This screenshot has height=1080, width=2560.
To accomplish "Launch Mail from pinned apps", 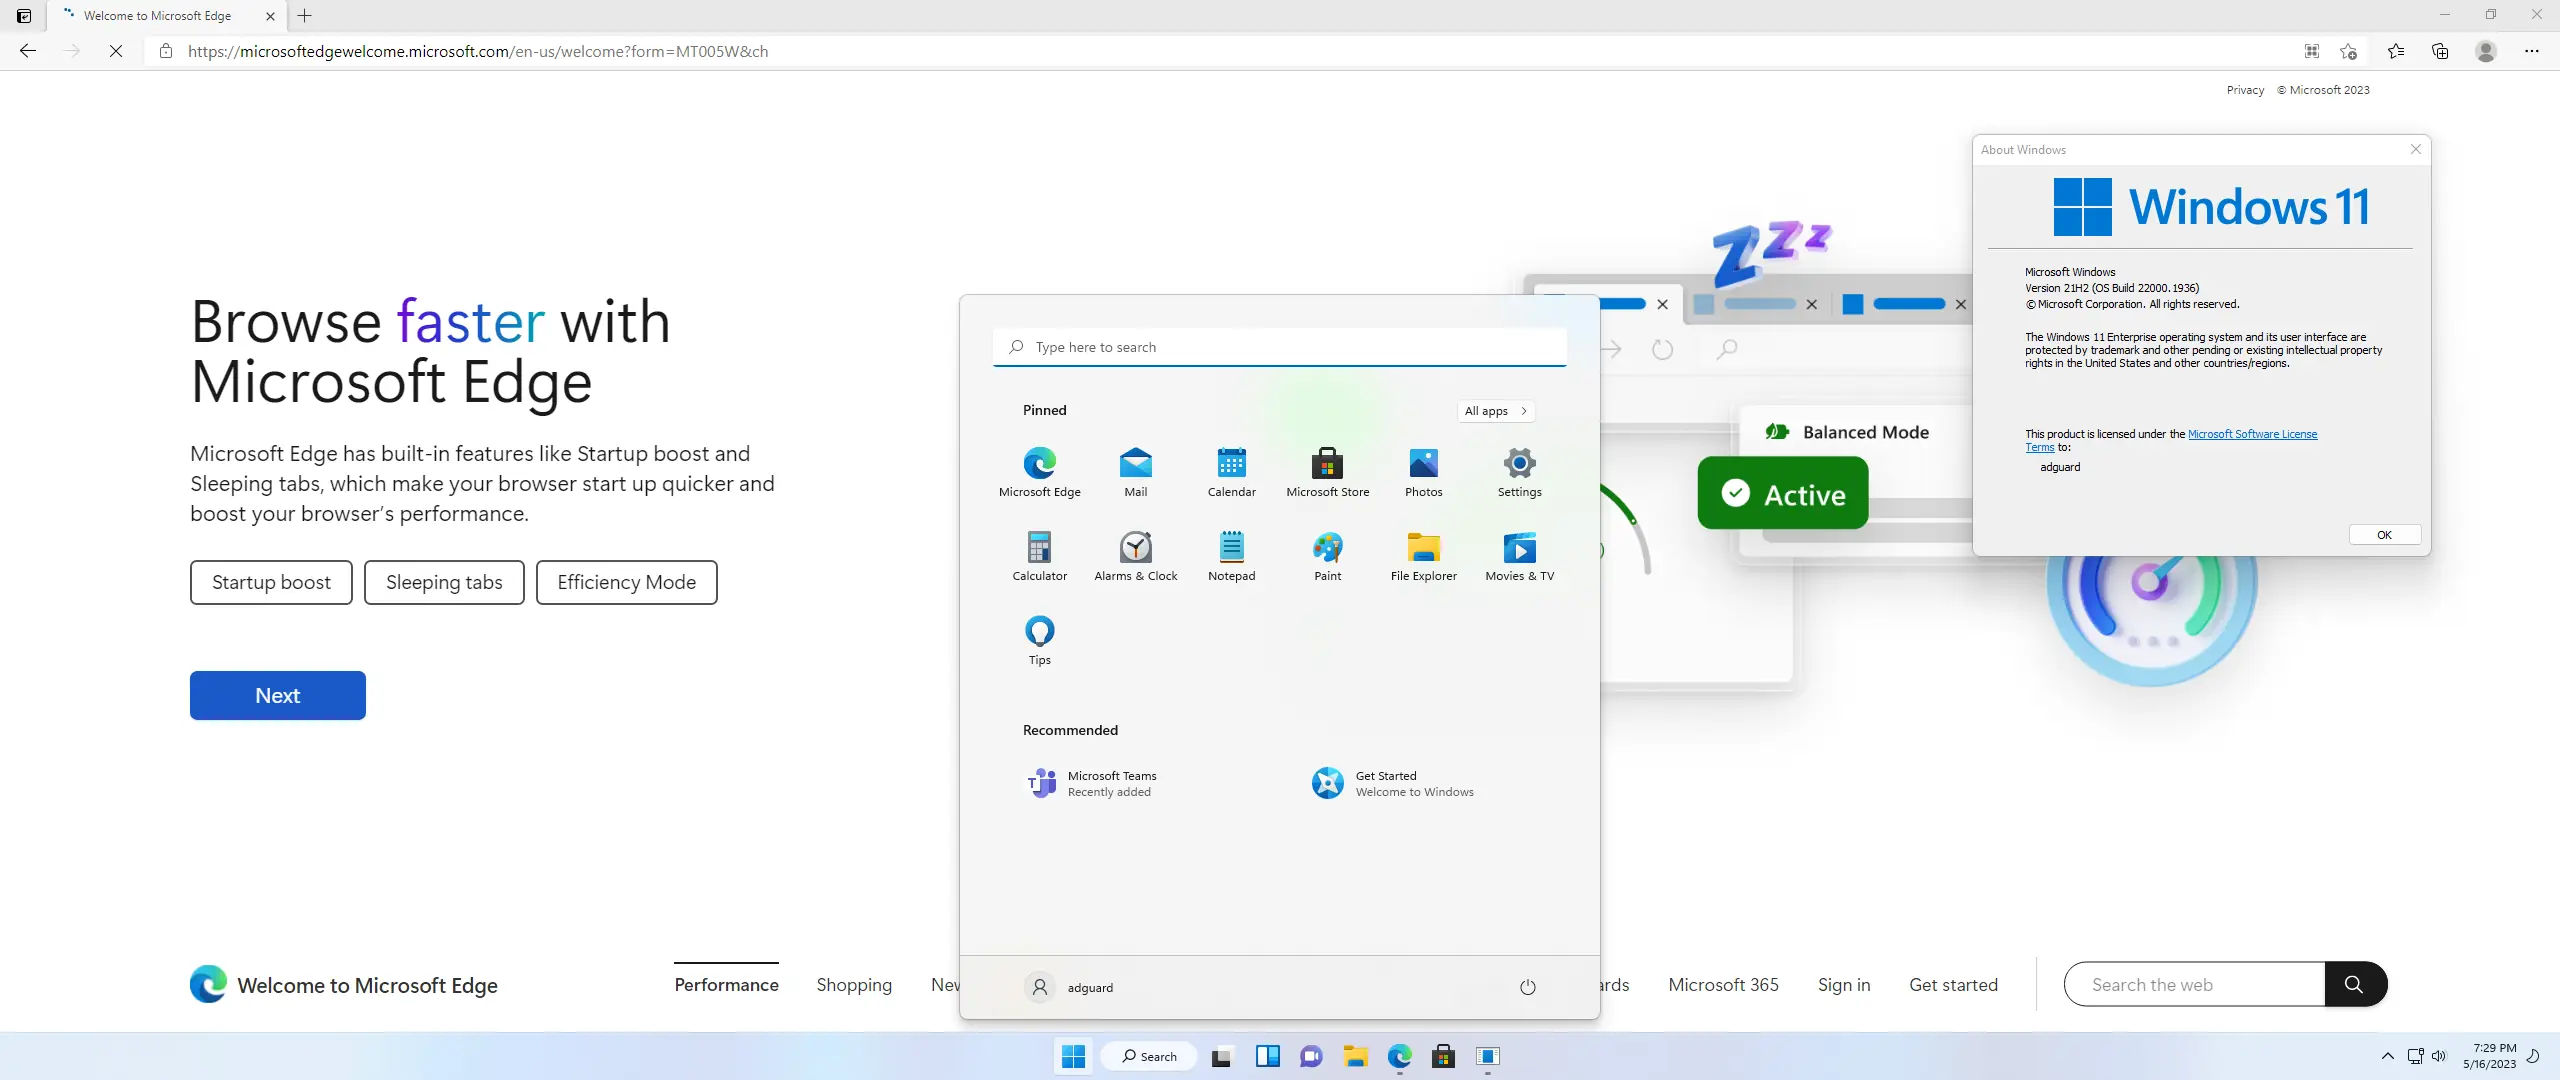I will [x=1135, y=470].
